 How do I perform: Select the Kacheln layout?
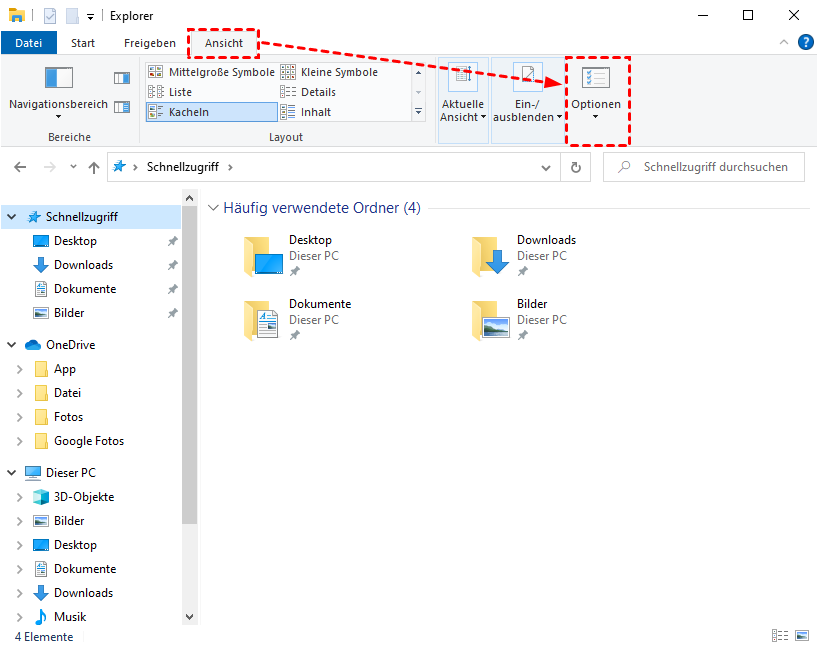pos(211,112)
